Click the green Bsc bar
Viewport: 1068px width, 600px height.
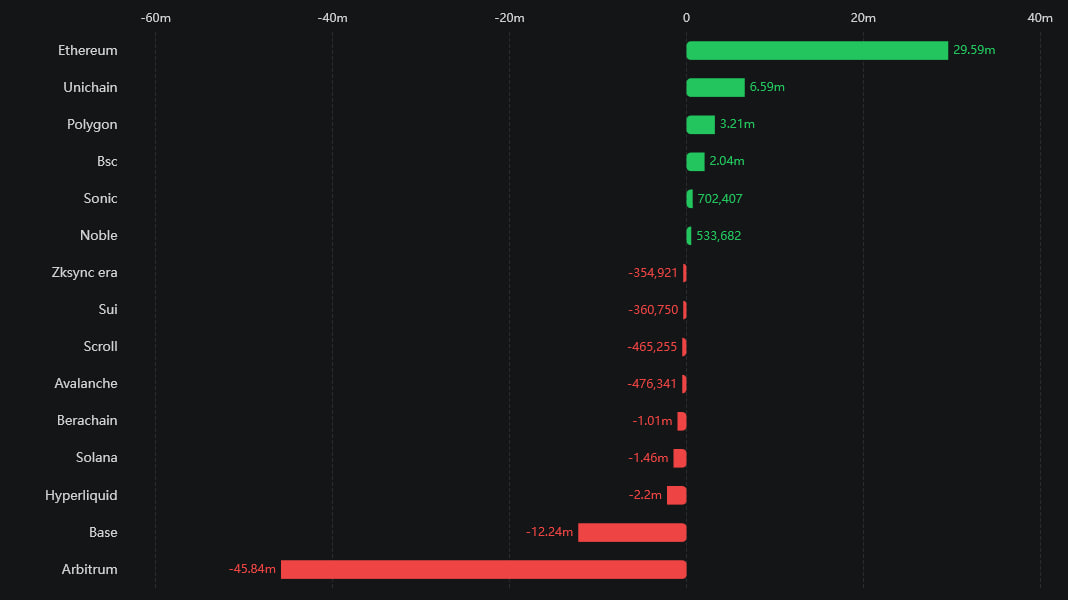[x=695, y=161]
